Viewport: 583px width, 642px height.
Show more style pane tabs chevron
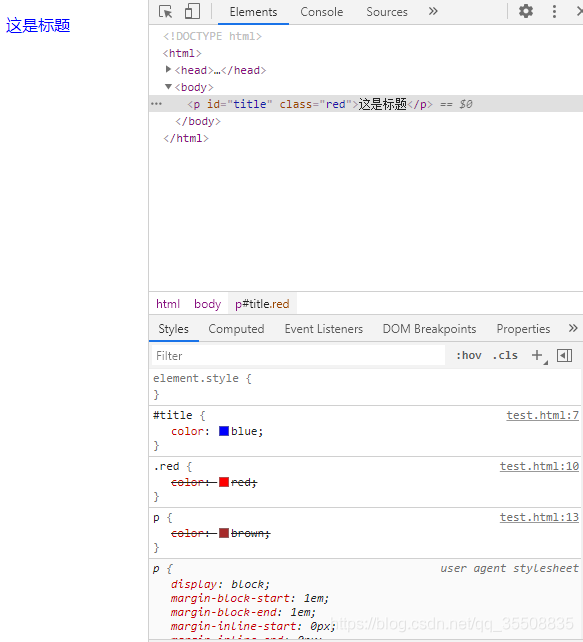coord(573,328)
